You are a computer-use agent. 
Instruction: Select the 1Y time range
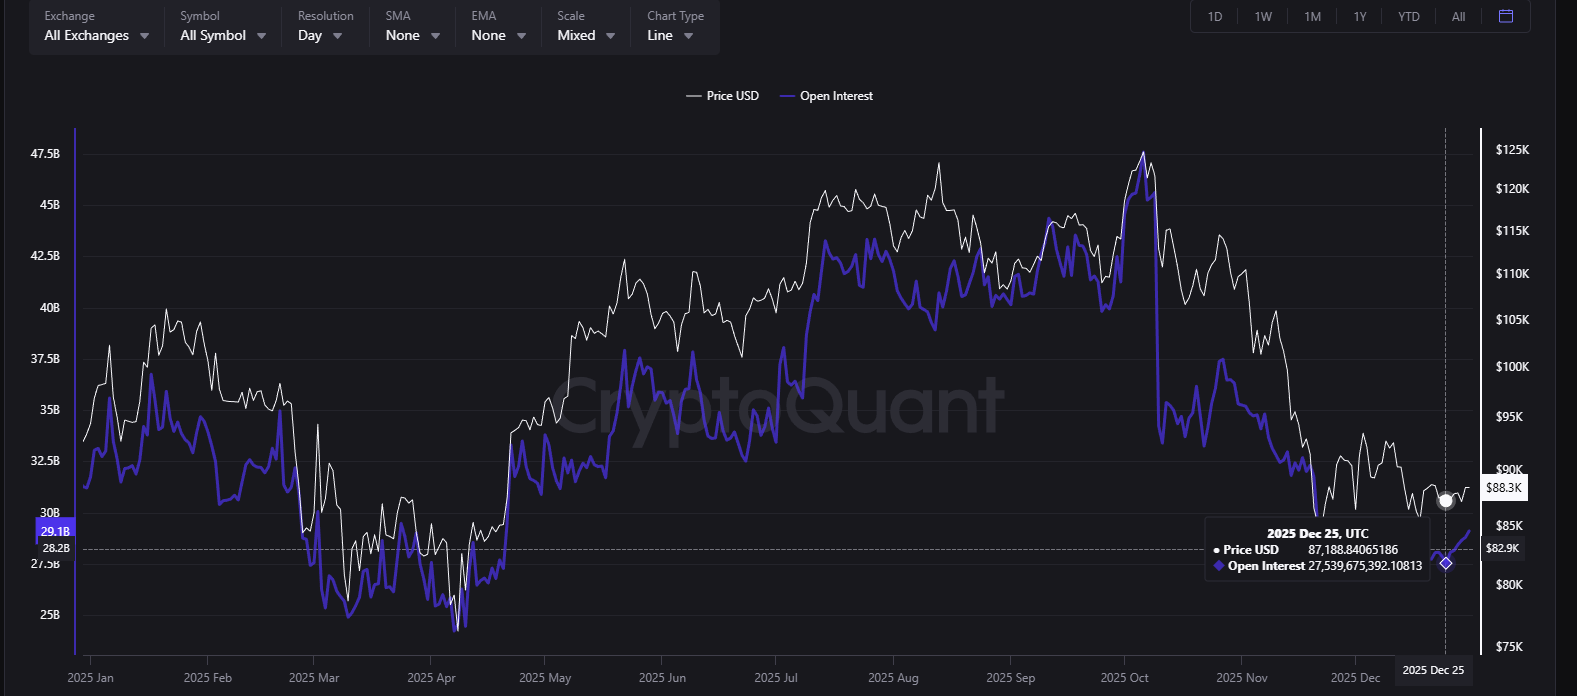1360,17
